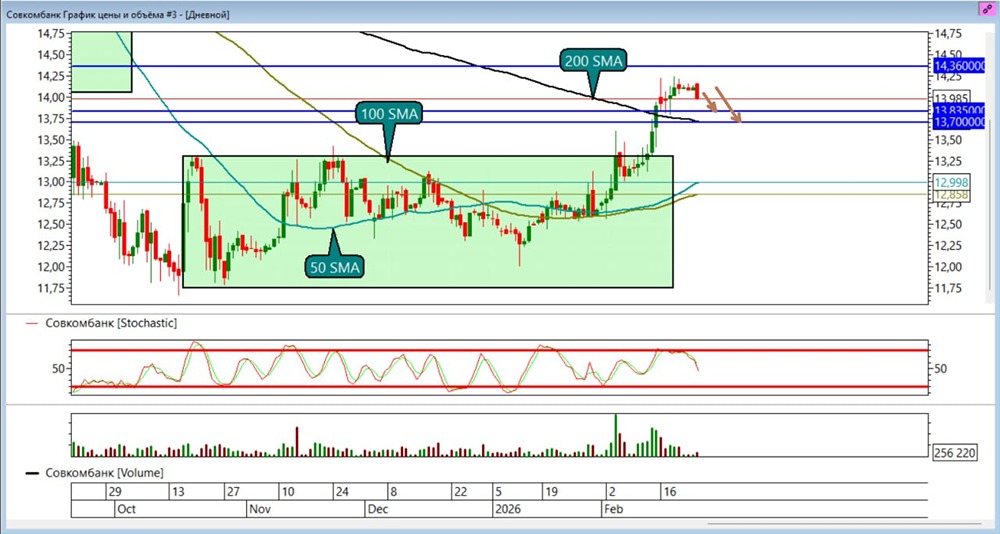Click the 12,858 moving average value tag

952,195
